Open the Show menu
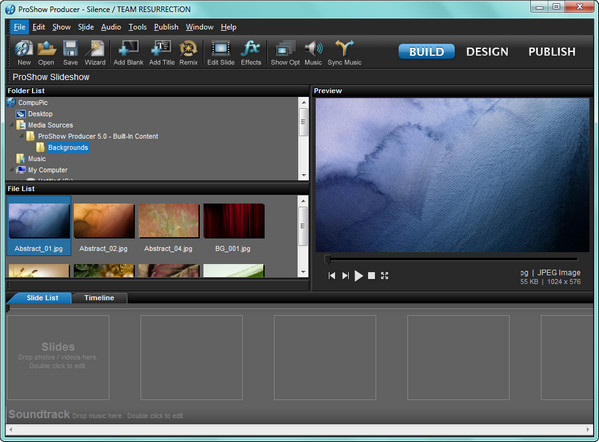 click(62, 27)
